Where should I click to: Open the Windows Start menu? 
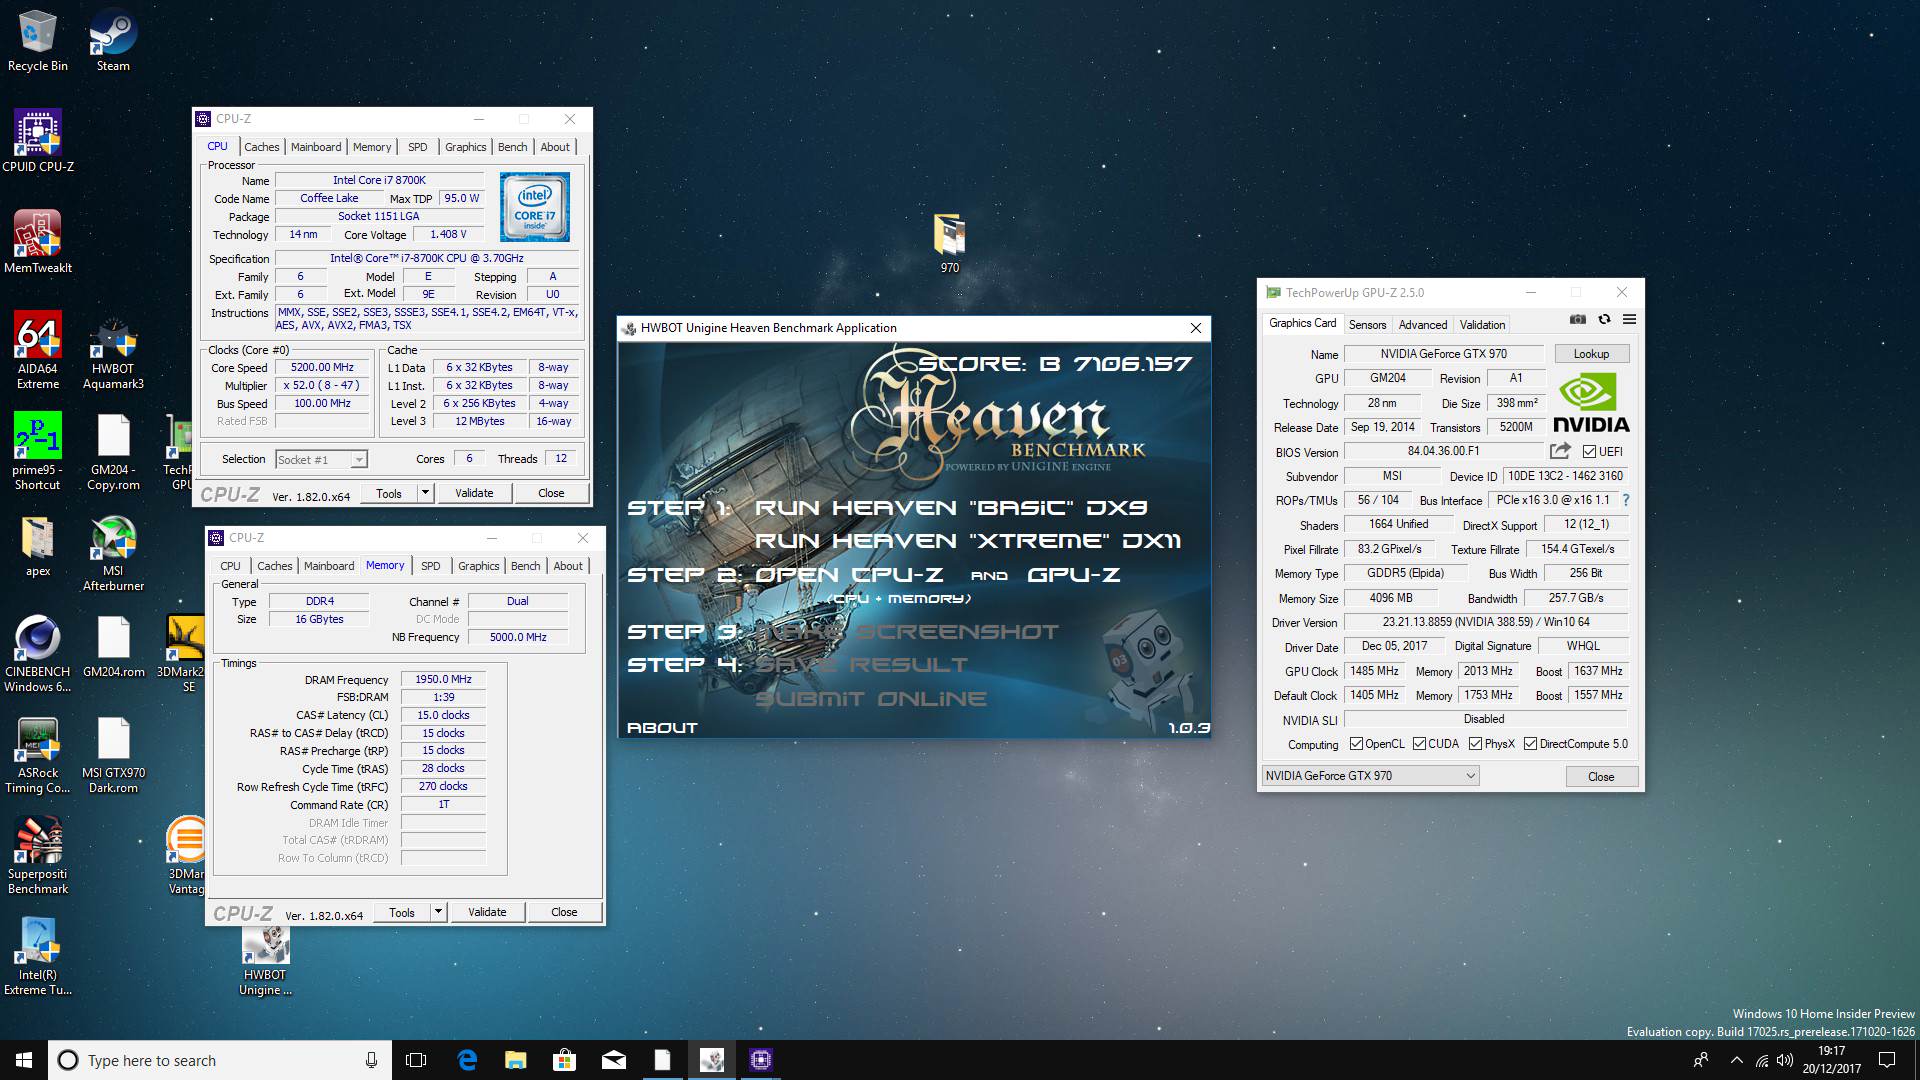tap(24, 1060)
